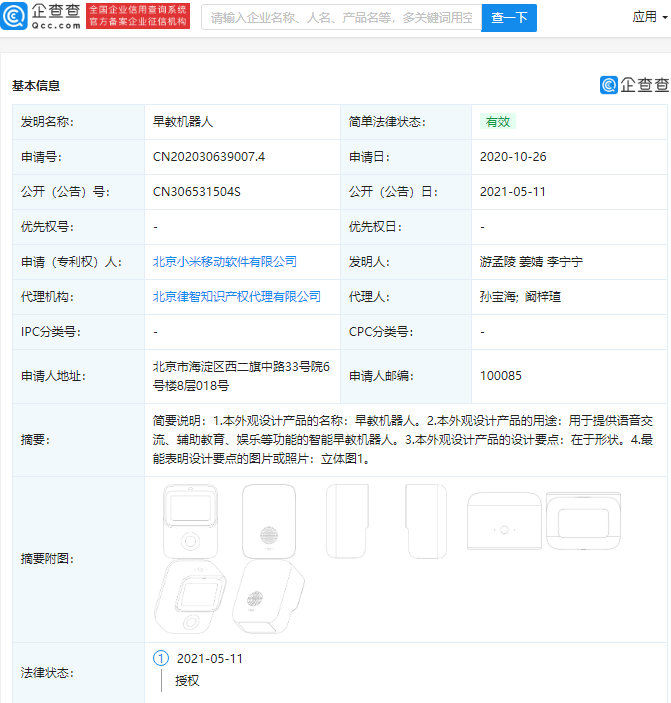This screenshot has width=671, height=703.
Task: Open the rear perspective drawing in second row
Action: pos(266,601)
